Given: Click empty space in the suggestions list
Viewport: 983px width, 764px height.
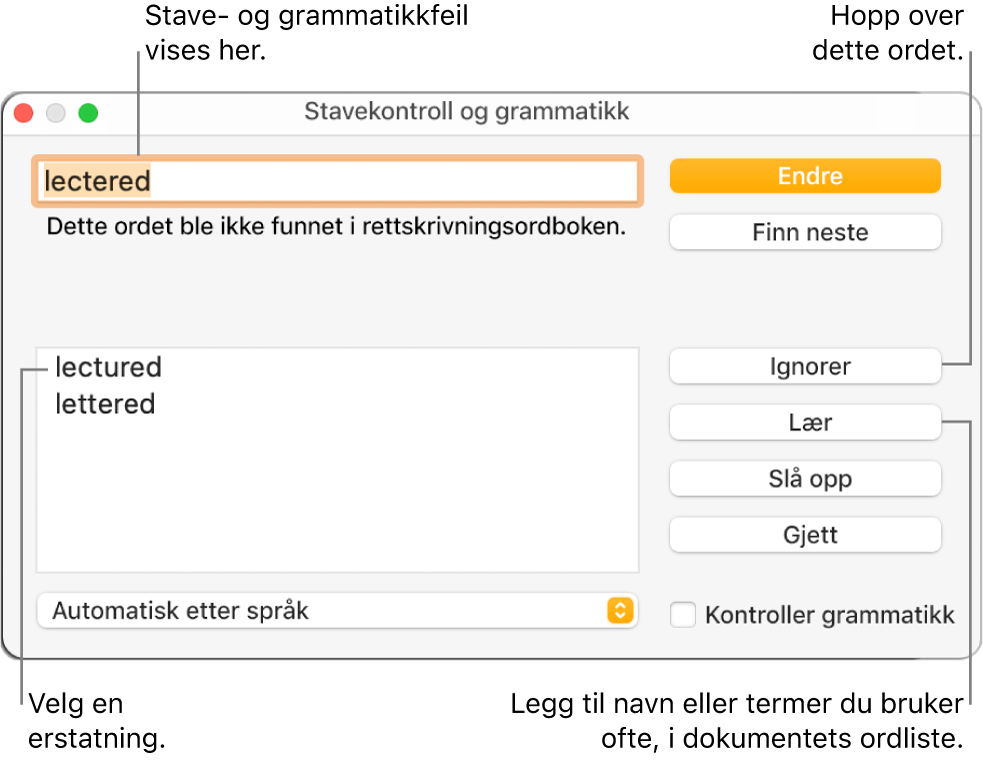Looking at the screenshot, I should point(337,500).
